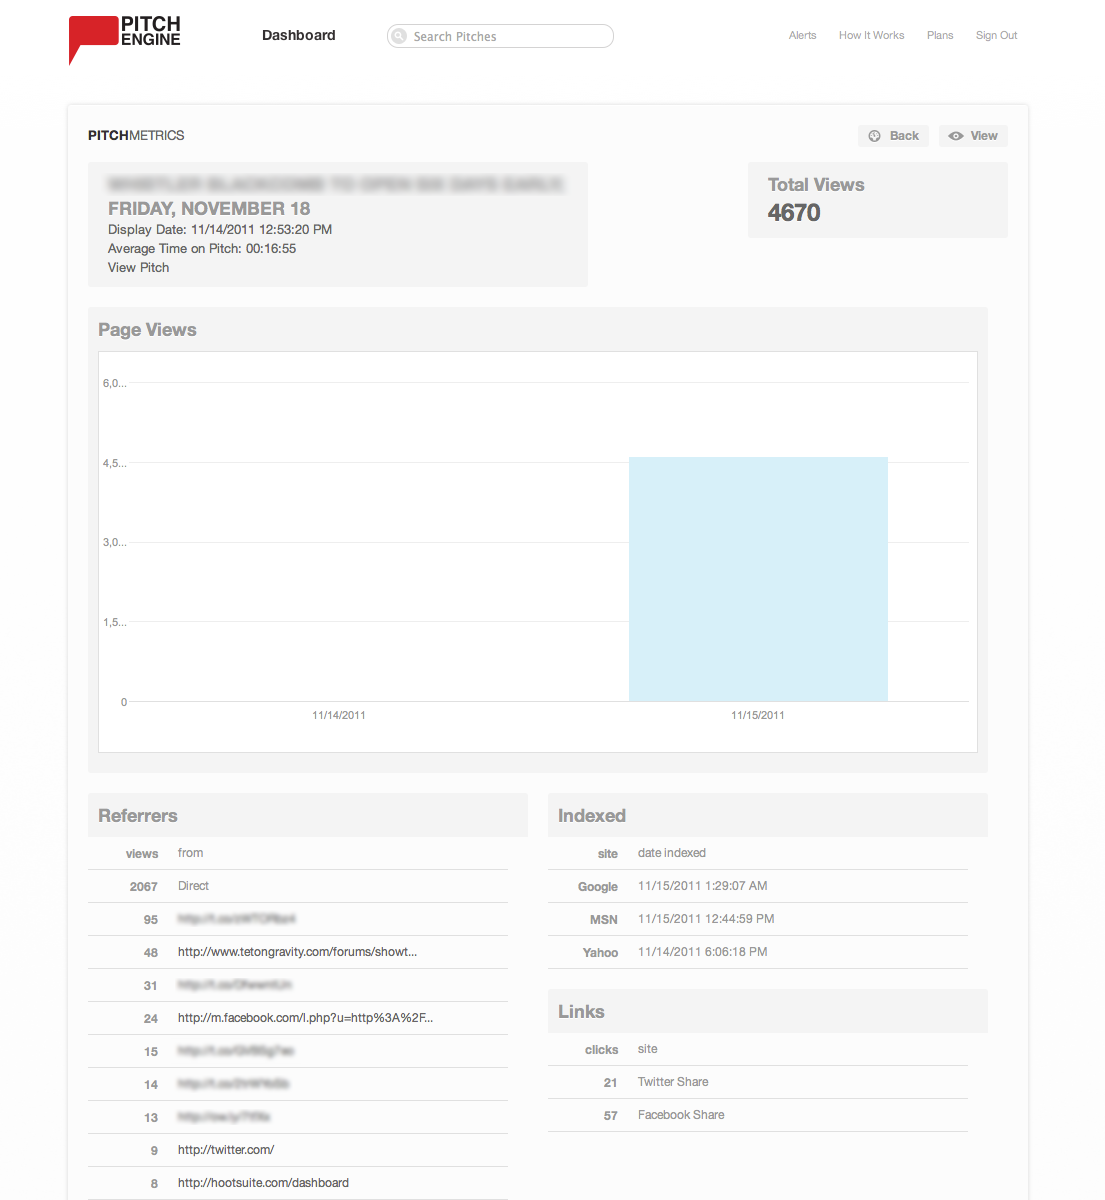
Task: Click the Total Views value 4670
Action: 794,213
